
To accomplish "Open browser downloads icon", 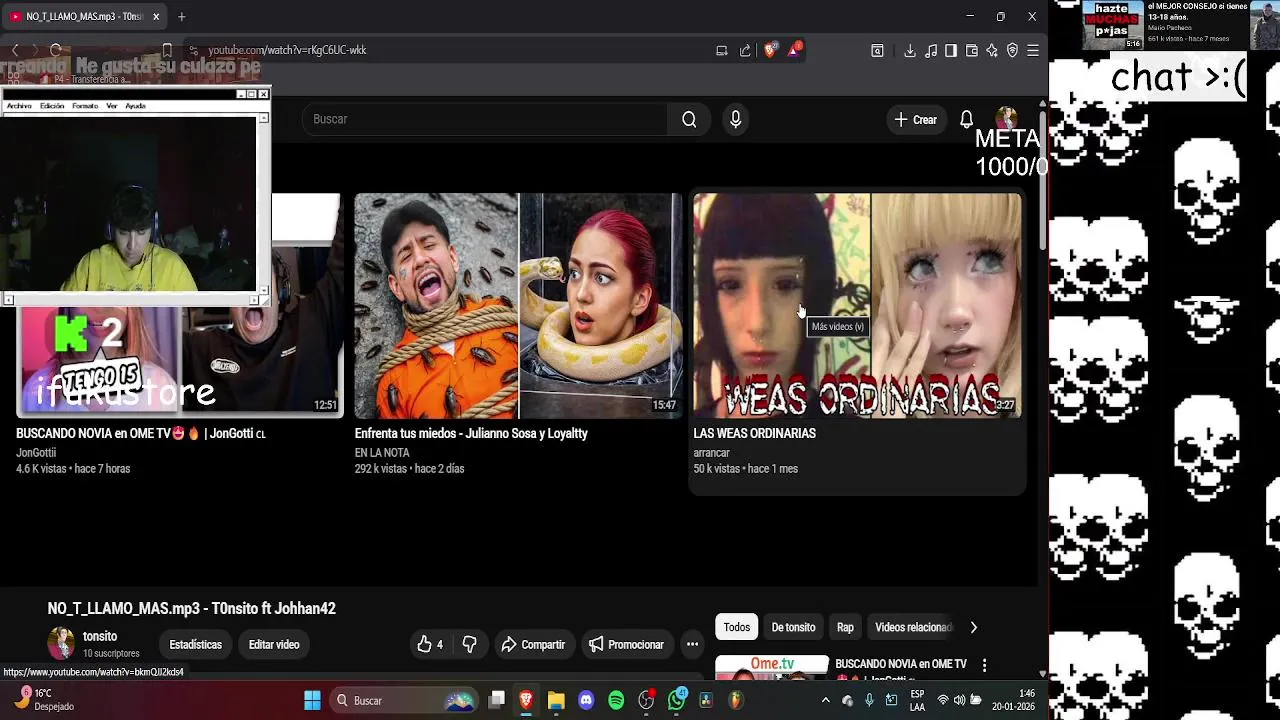I will point(910,50).
